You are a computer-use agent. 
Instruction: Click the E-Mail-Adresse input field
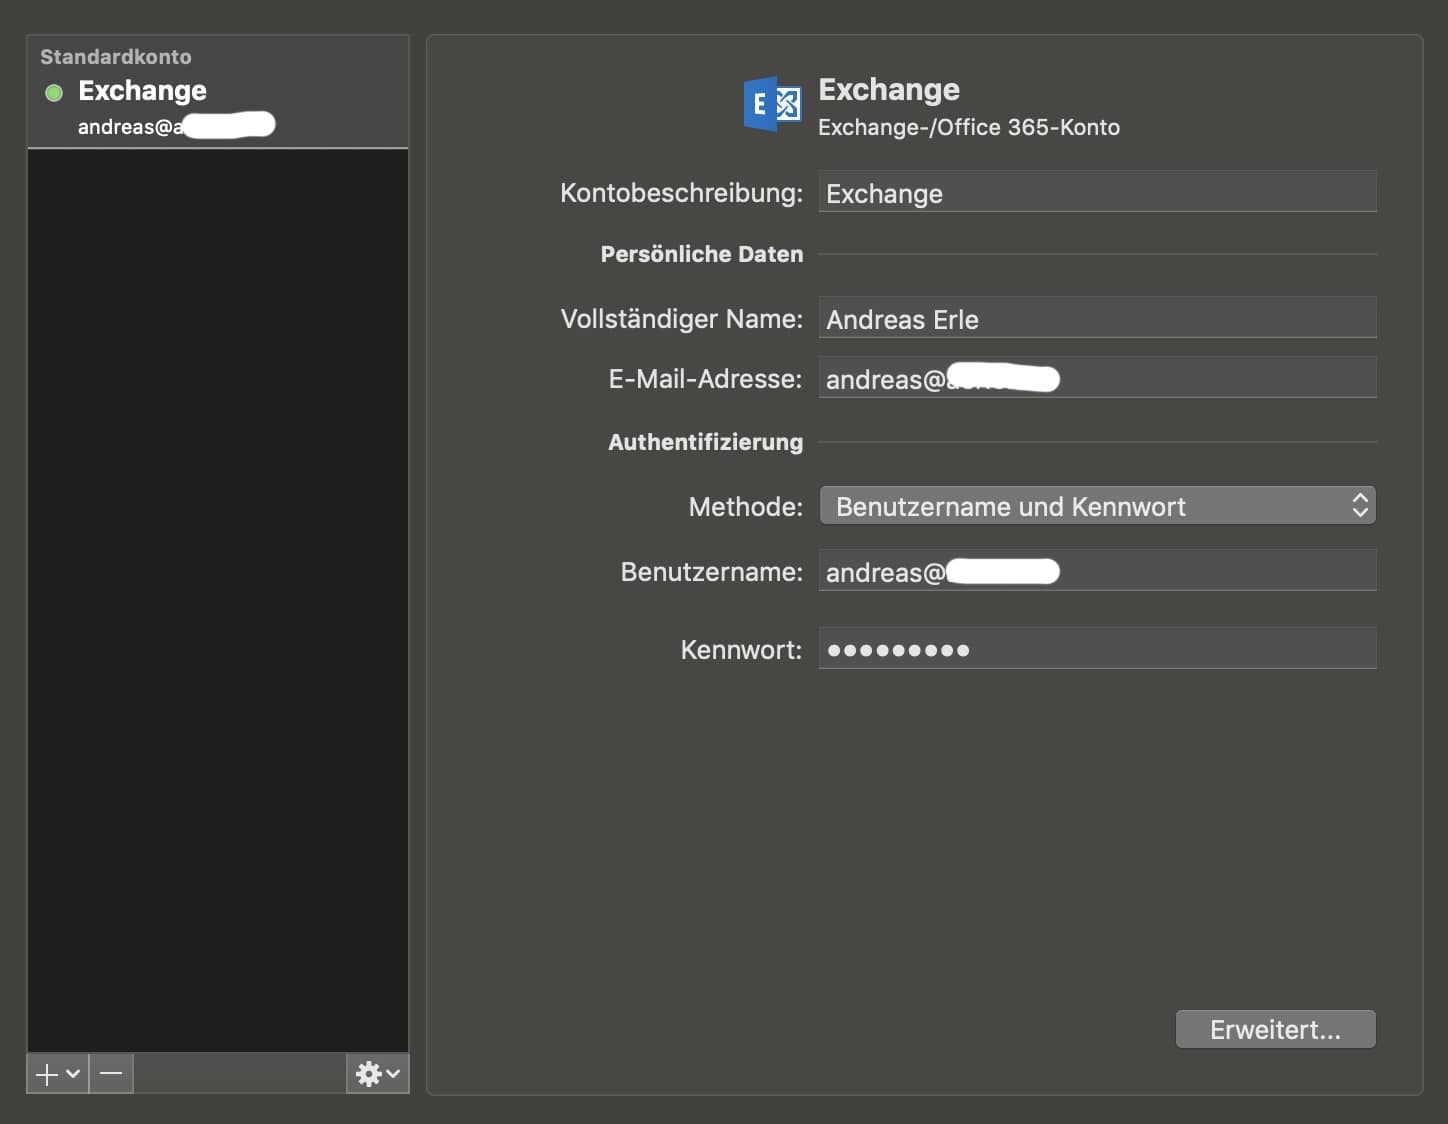[1200, 379]
